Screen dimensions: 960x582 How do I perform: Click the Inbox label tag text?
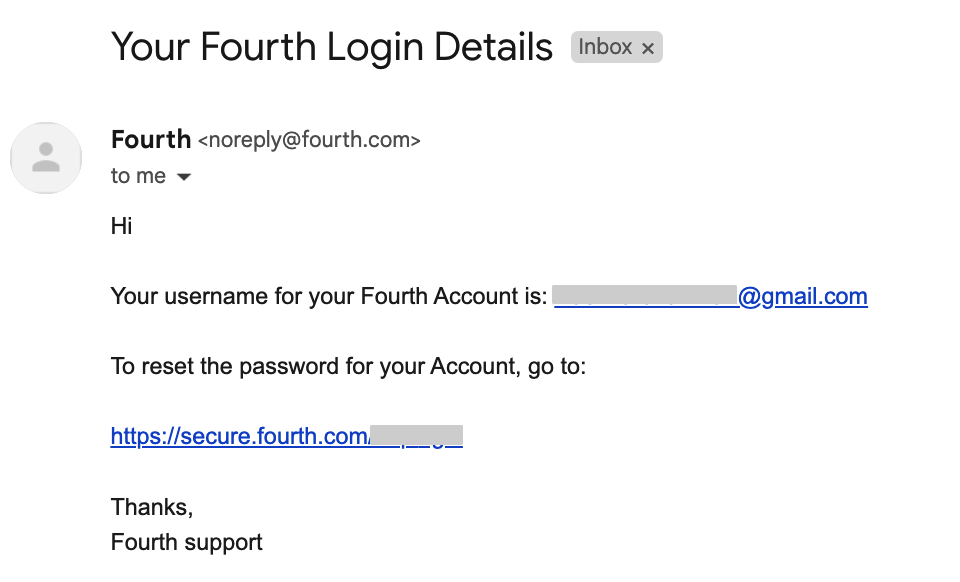(605, 47)
